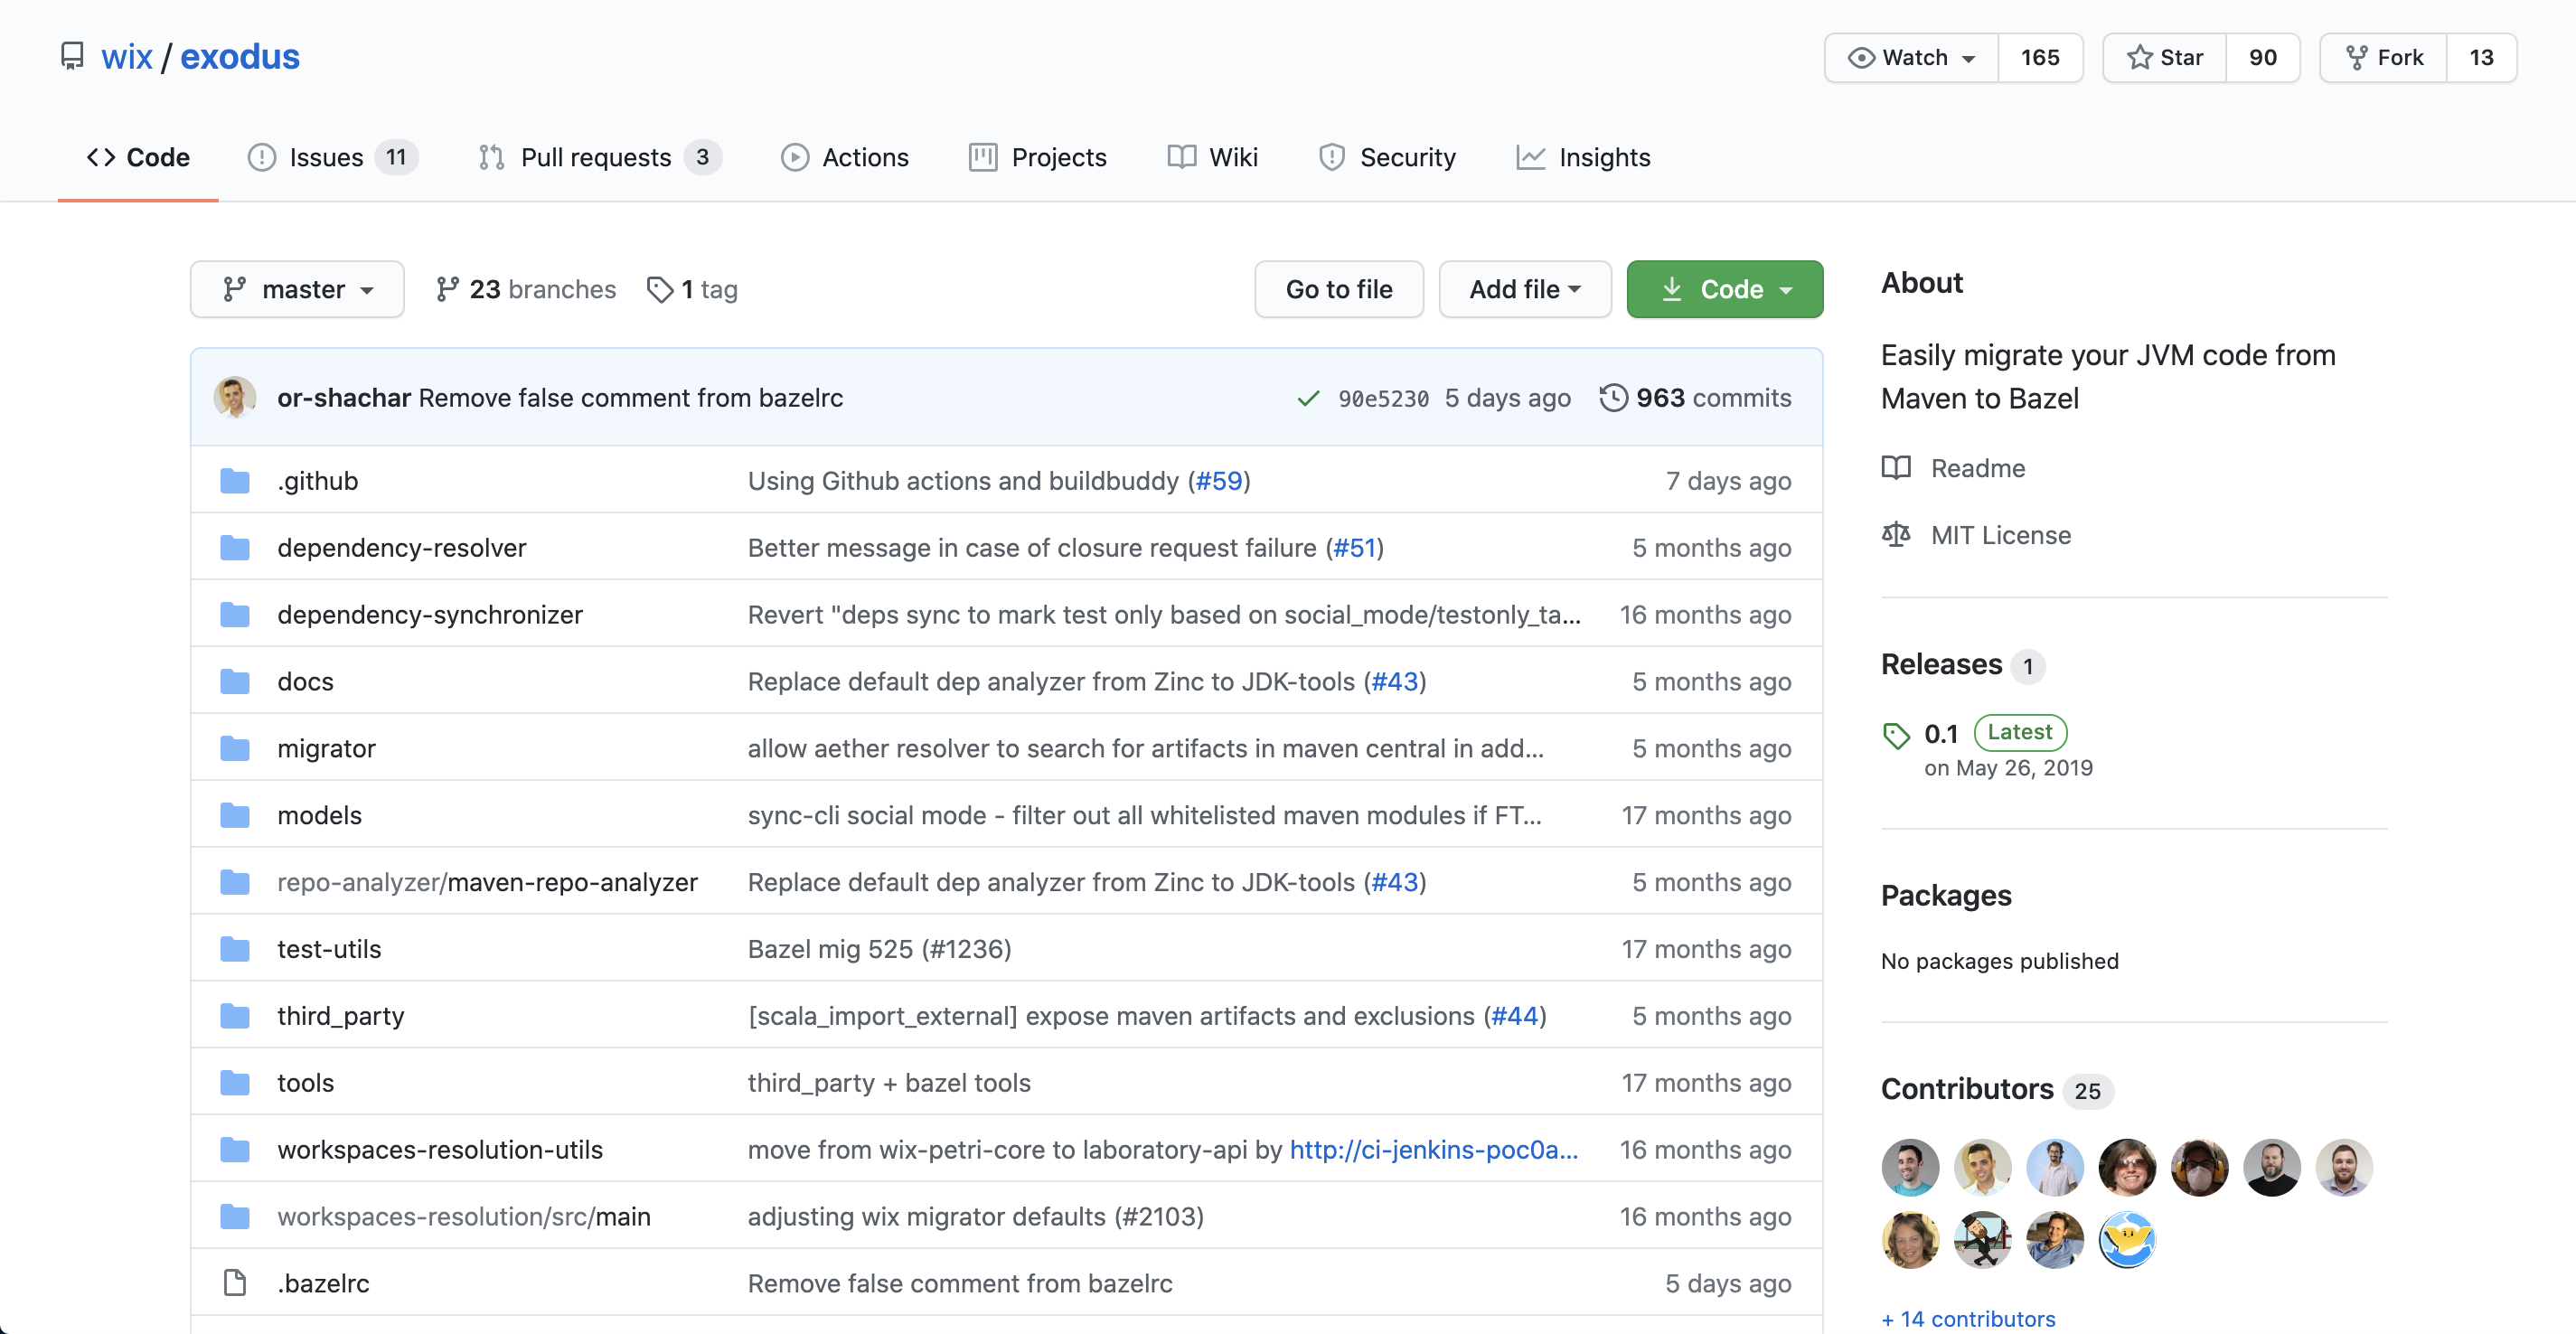Image resolution: width=2576 pixels, height=1334 pixels.
Task: Click the Go to file button
Action: click(1338, 290)
